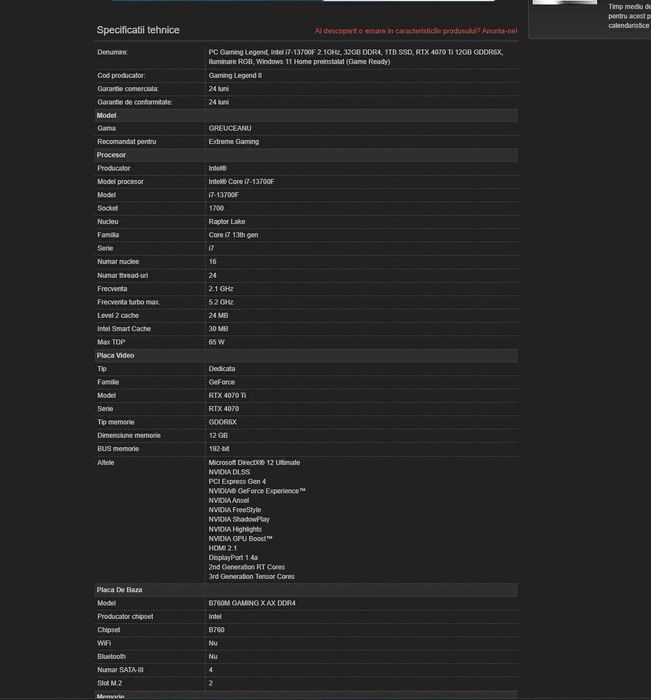Click the "Specificatii tehnice" heading
Viewport: 651px width, 700px height.
(x=138, y=30)
